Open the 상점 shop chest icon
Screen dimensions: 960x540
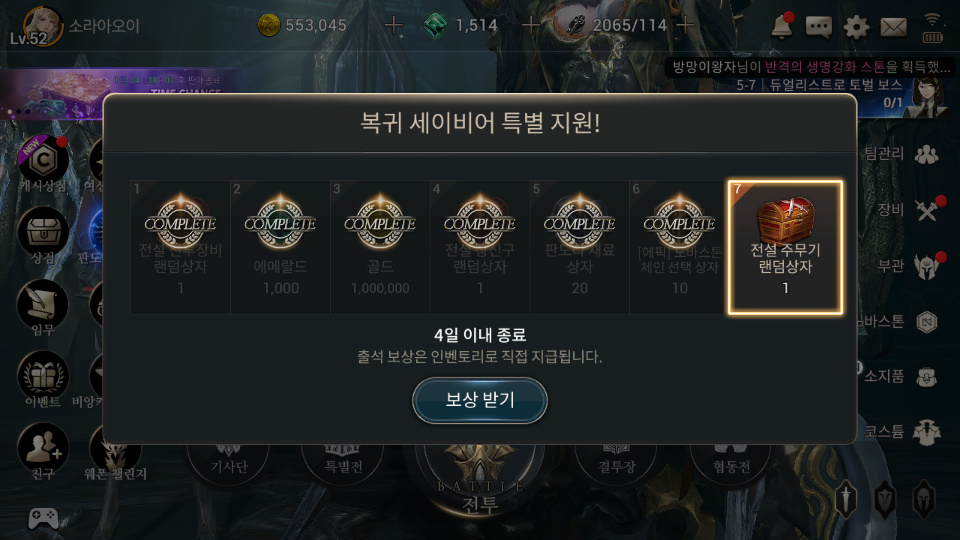[x=43, y=236]
